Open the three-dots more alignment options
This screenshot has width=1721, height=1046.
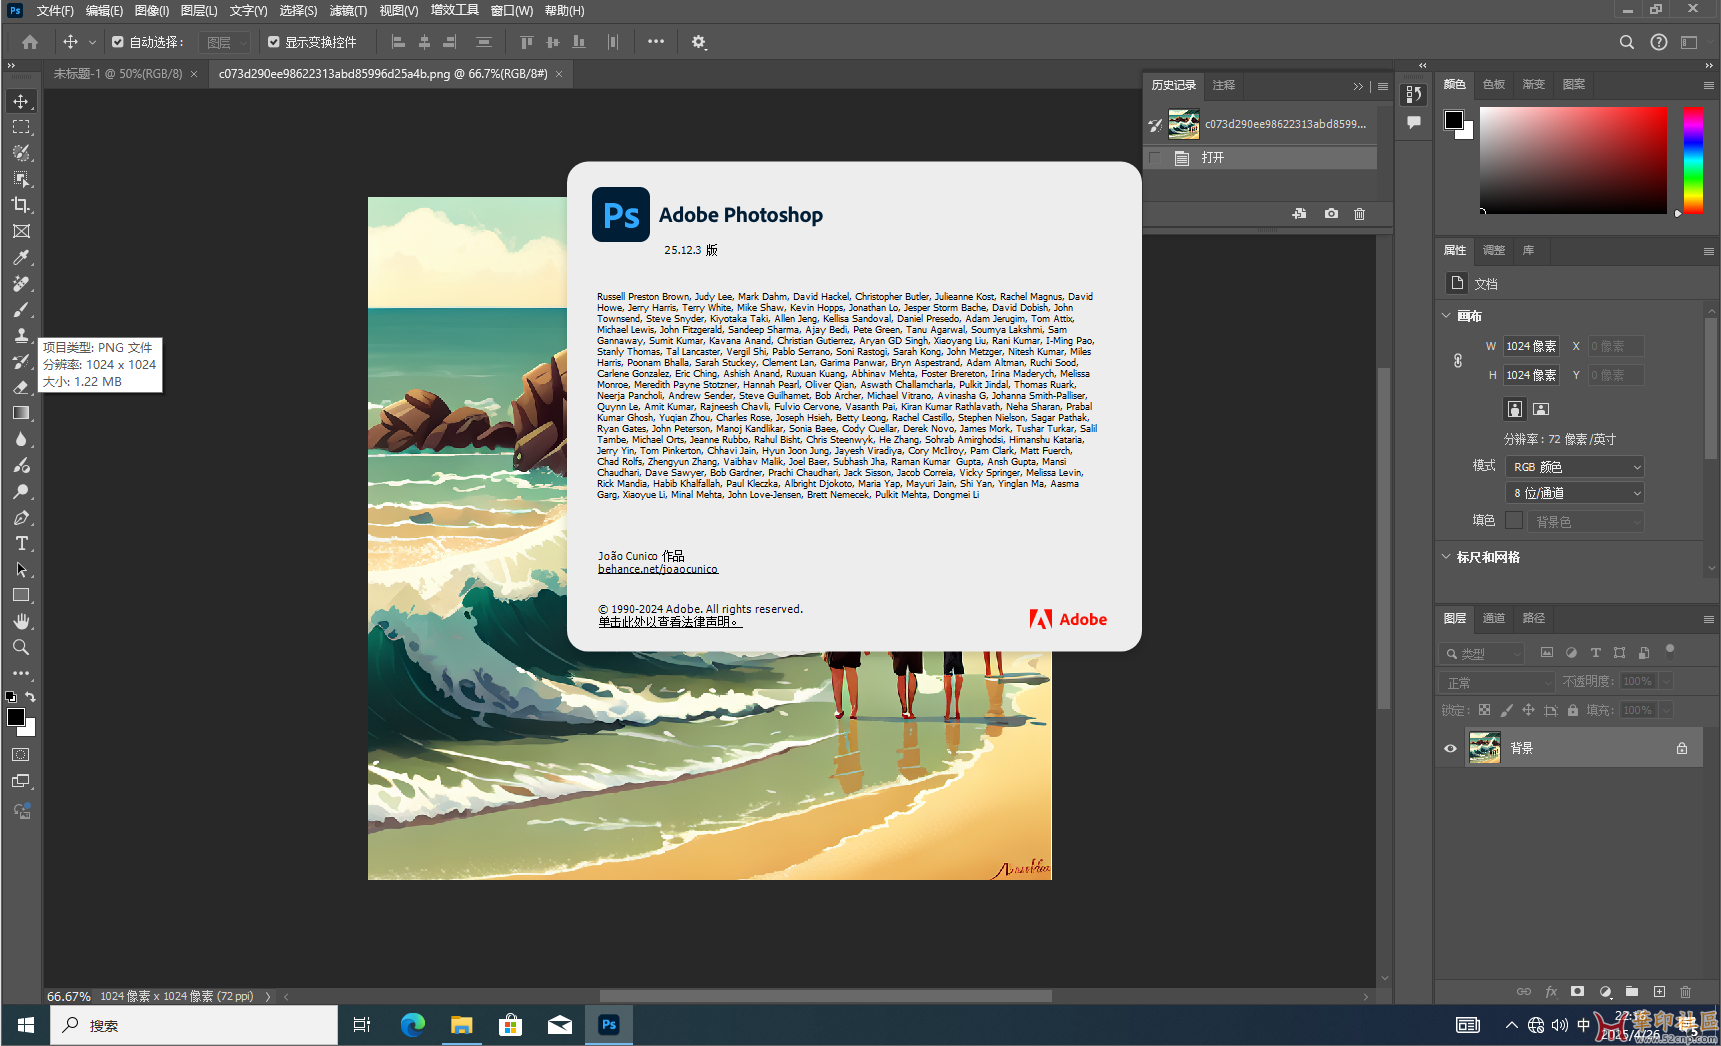[x=656, y=42]
